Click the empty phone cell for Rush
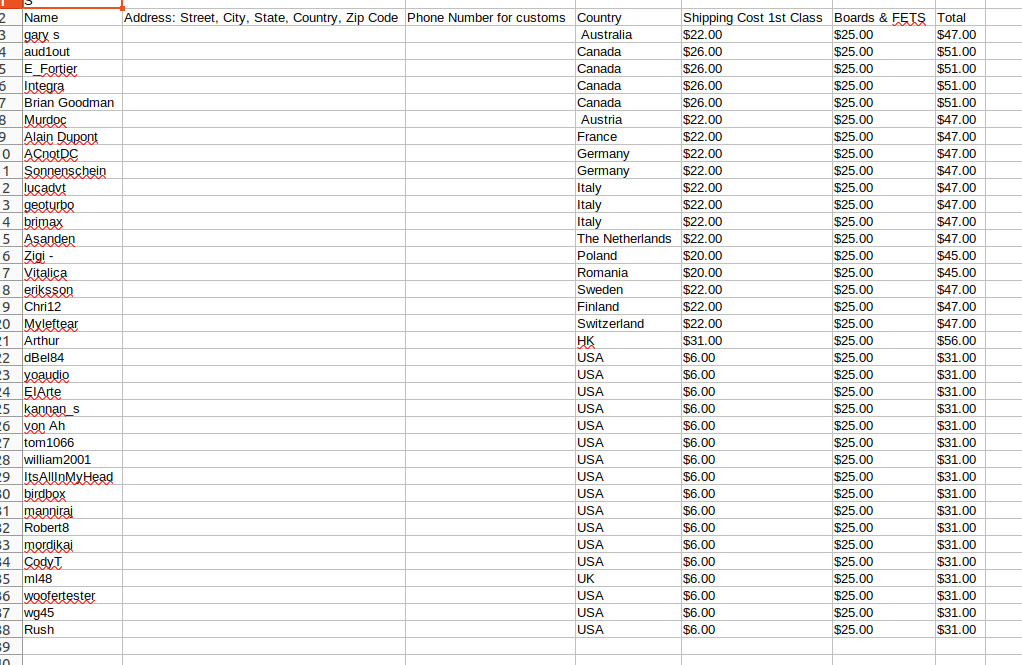1022x665 pixels. pos(490,629)
